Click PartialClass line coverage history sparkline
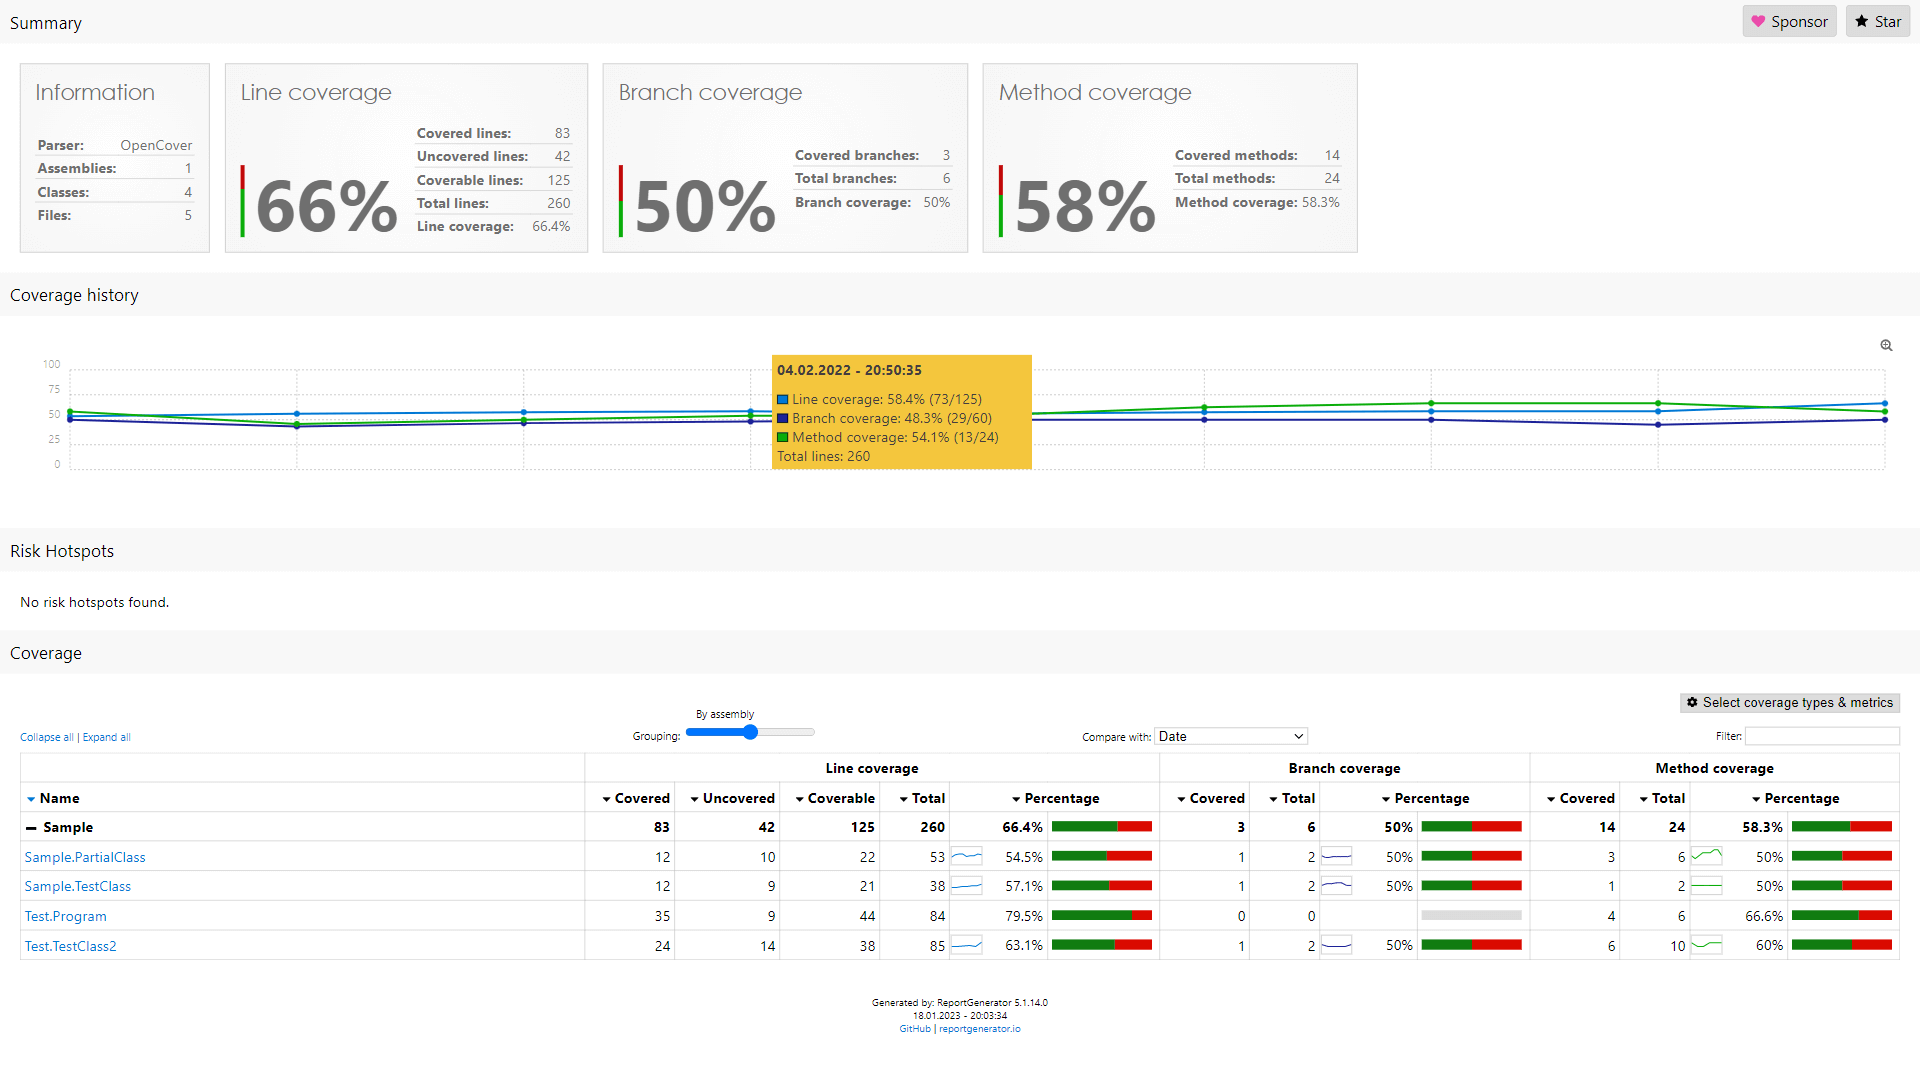Screen dimensions: 1920x1080 [966, 857]
